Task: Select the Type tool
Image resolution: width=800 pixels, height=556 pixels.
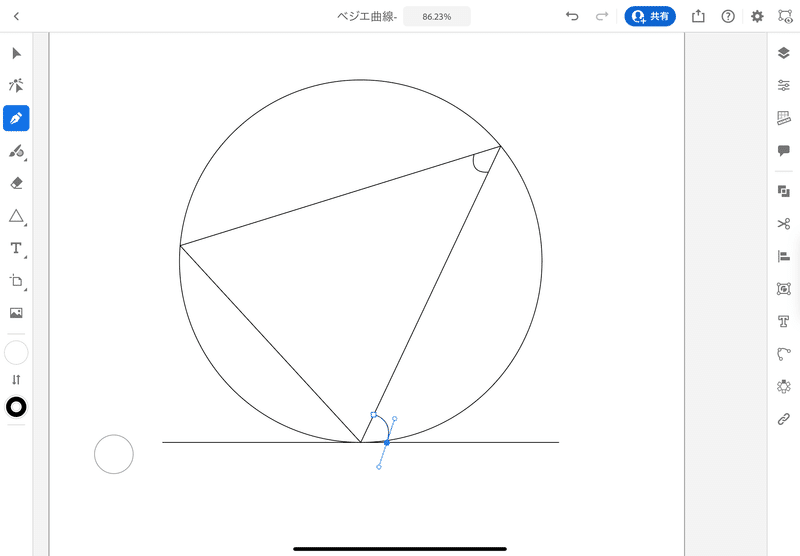Action: (x=16, y=248)
